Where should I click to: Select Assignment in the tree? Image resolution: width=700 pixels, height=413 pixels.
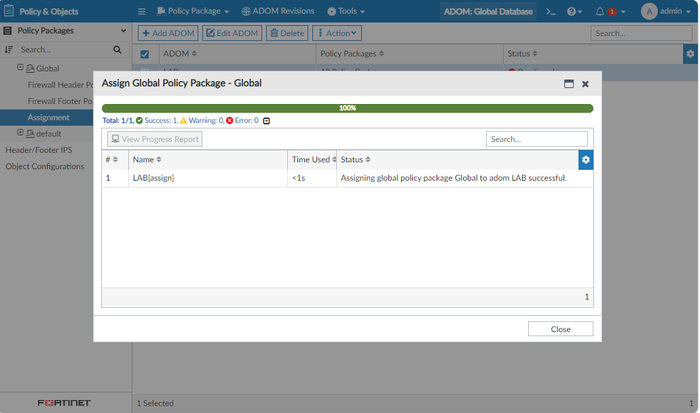click(48, 117)
